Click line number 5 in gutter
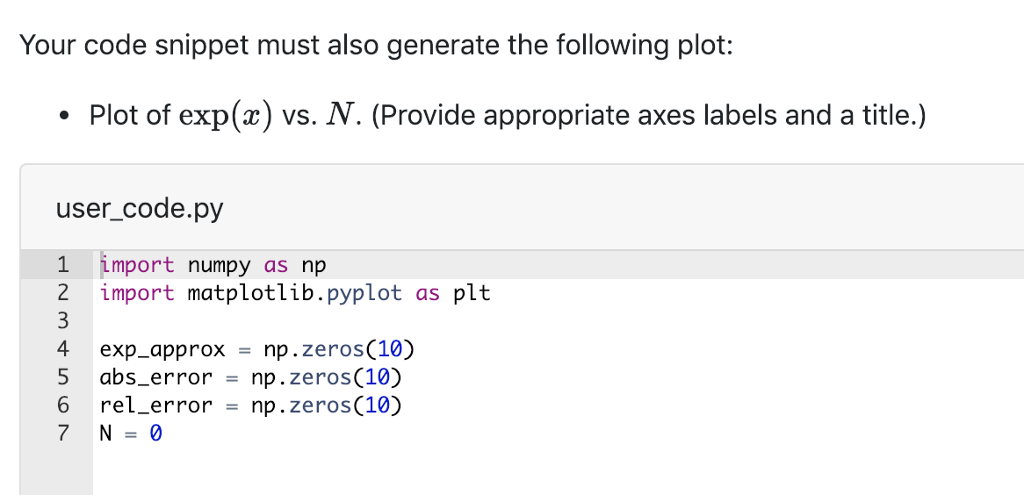1024x495 pixels. coord(62,378)
